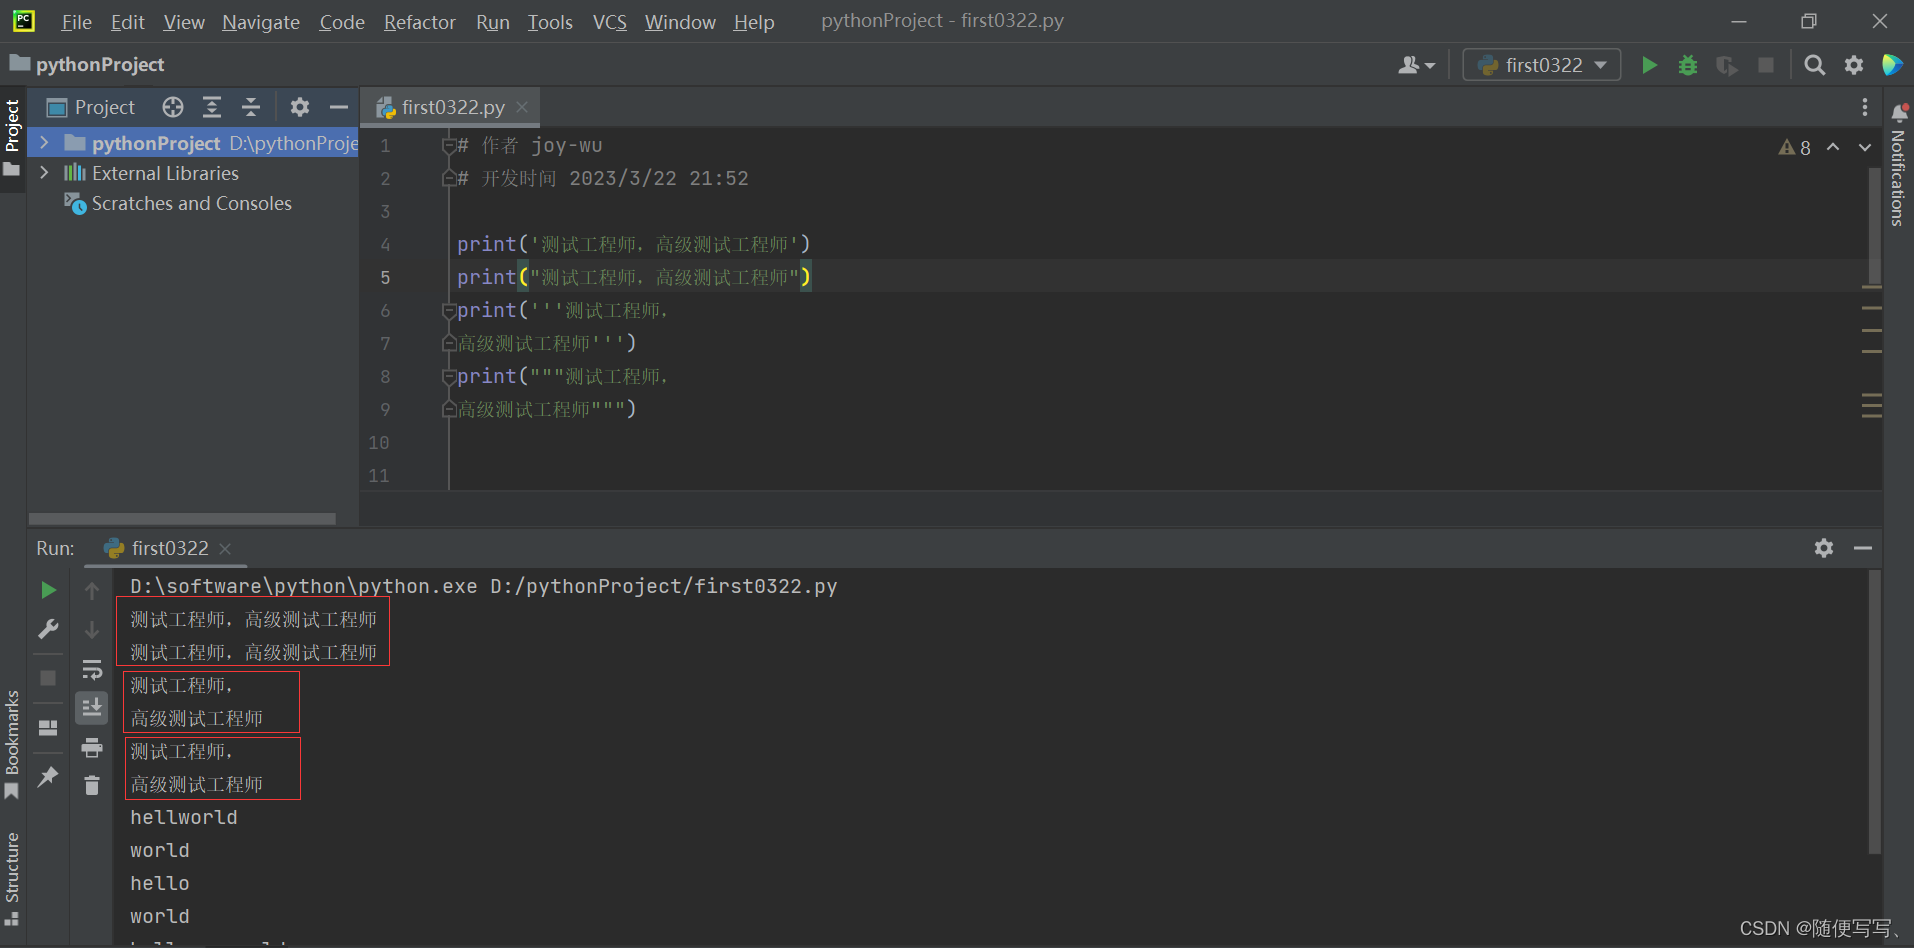Expand all in Project panel
Screen dimensions: 1914x948
click(212, 107)
